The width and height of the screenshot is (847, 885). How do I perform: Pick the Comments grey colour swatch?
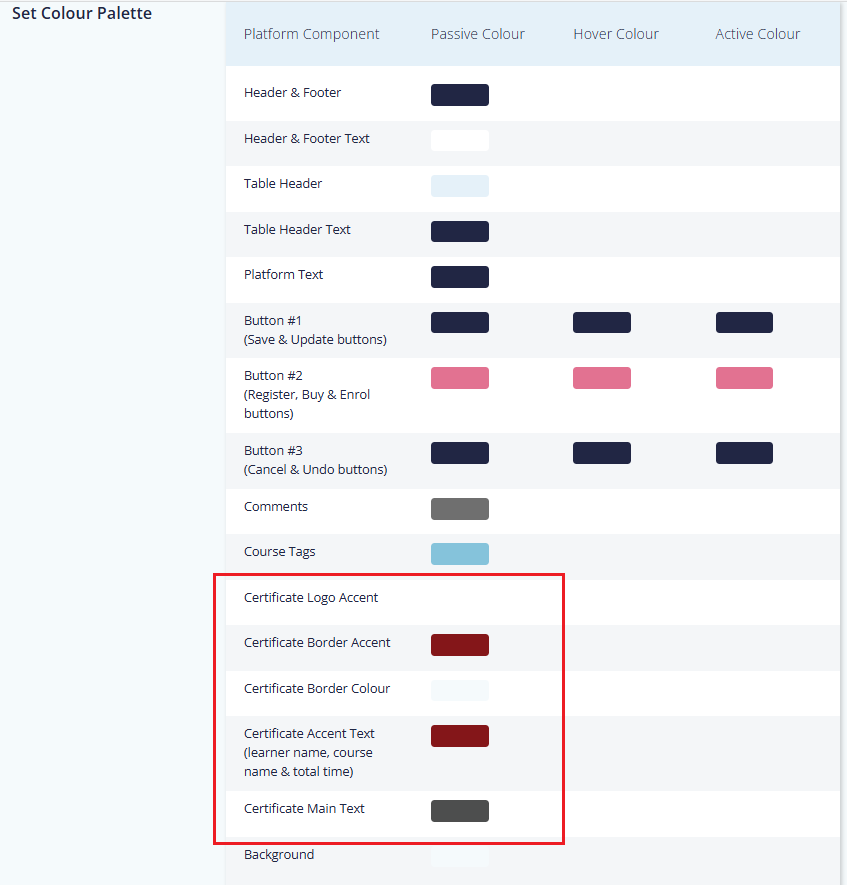tap(460, 509)
